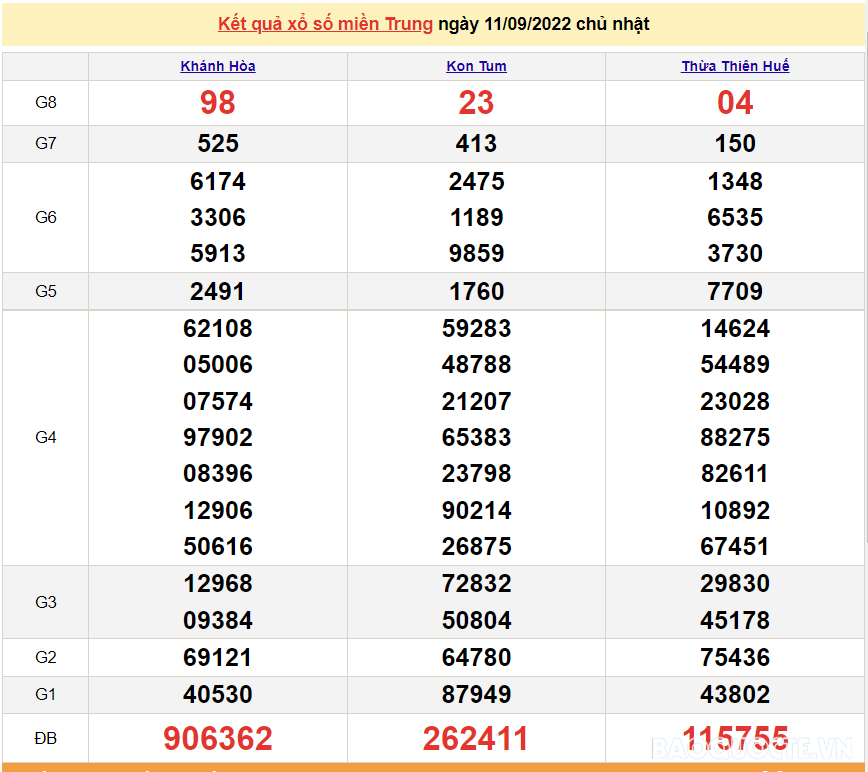Image resolution: width=868 pixels, height=772 pixels.
Task: Click Kon Tum G8 result 23
Action: [476, 103]
